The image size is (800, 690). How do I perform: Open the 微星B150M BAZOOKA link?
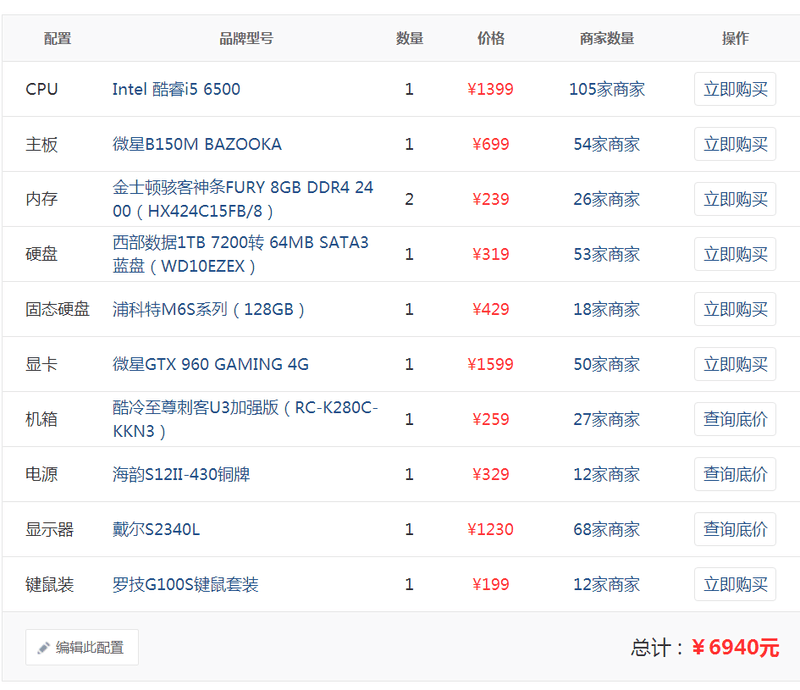click(x=197, y=144)
